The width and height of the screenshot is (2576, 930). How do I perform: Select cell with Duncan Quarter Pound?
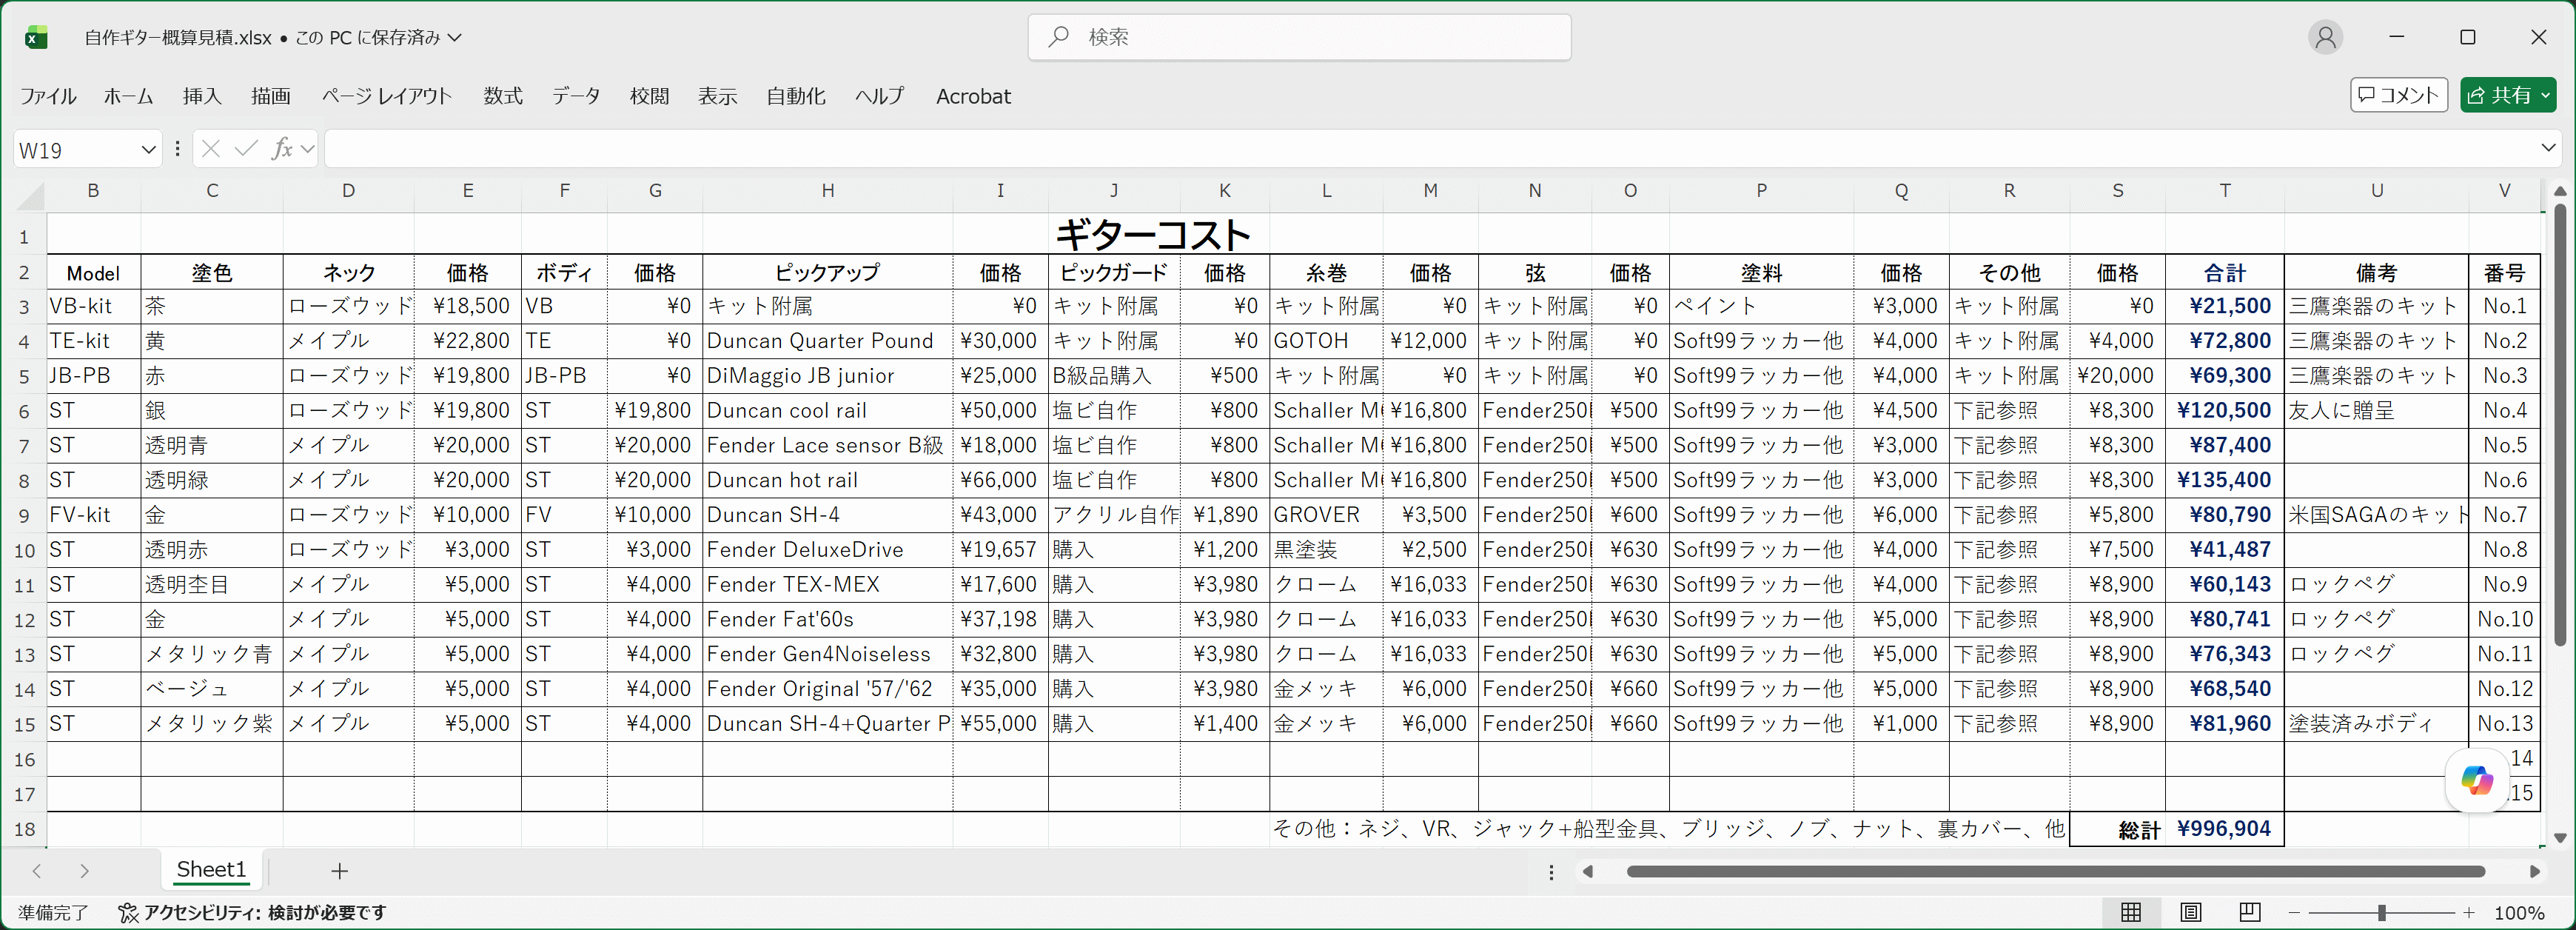[827, 341]
